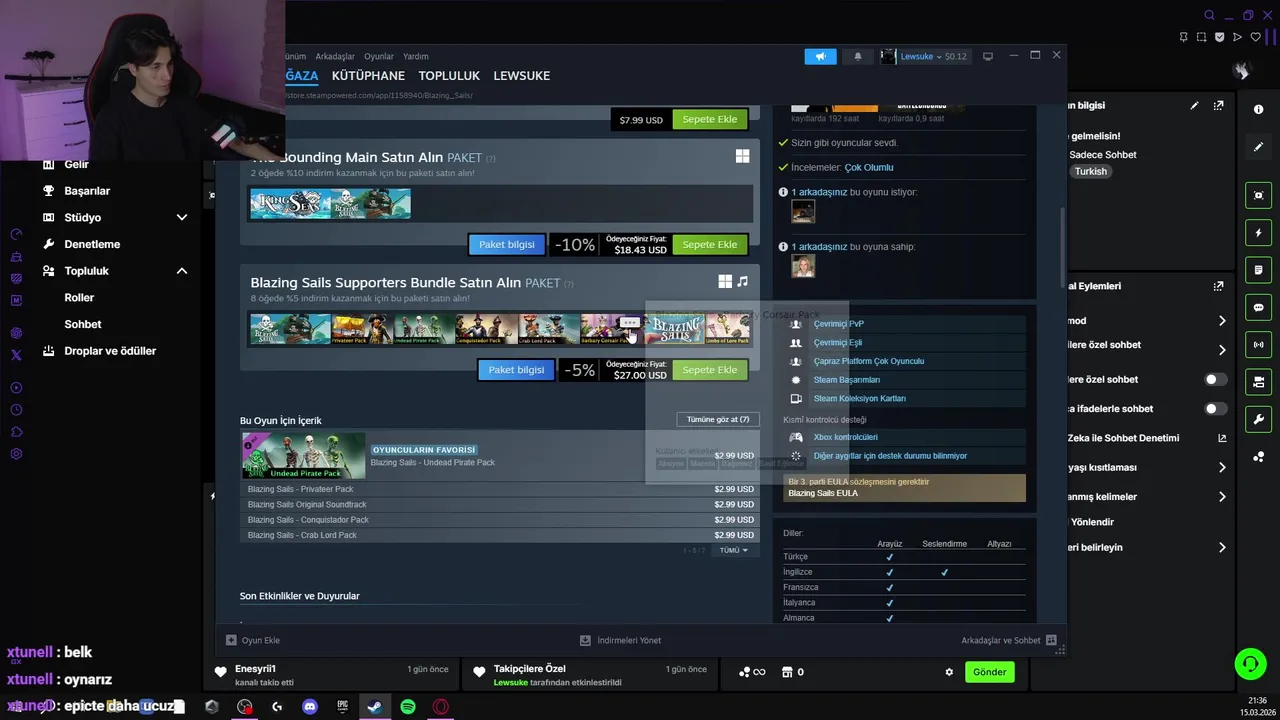Edit stream info pencil in panel header
The image size is (1280, 720).
[x=1194, y=106]
